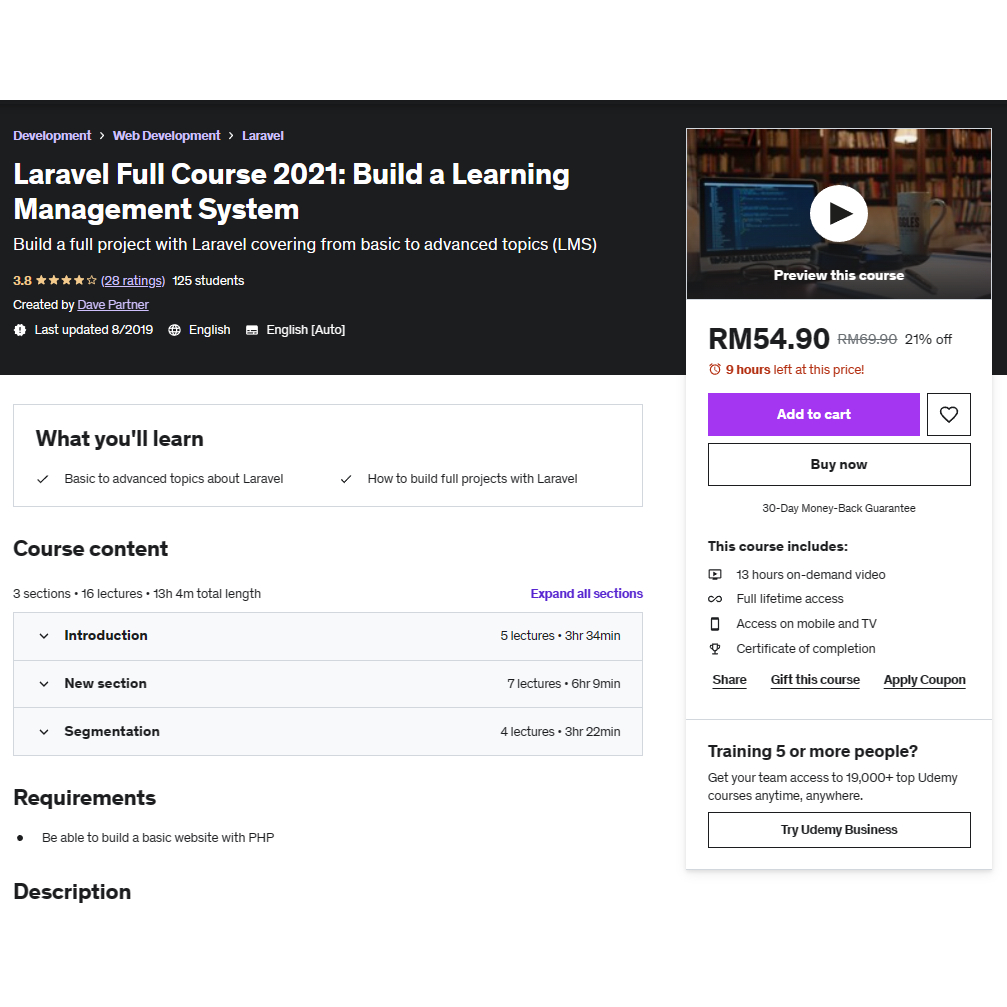Click the alarm clock icon by price timer
Screen dimensions: 1007x1007
(715, 370)
